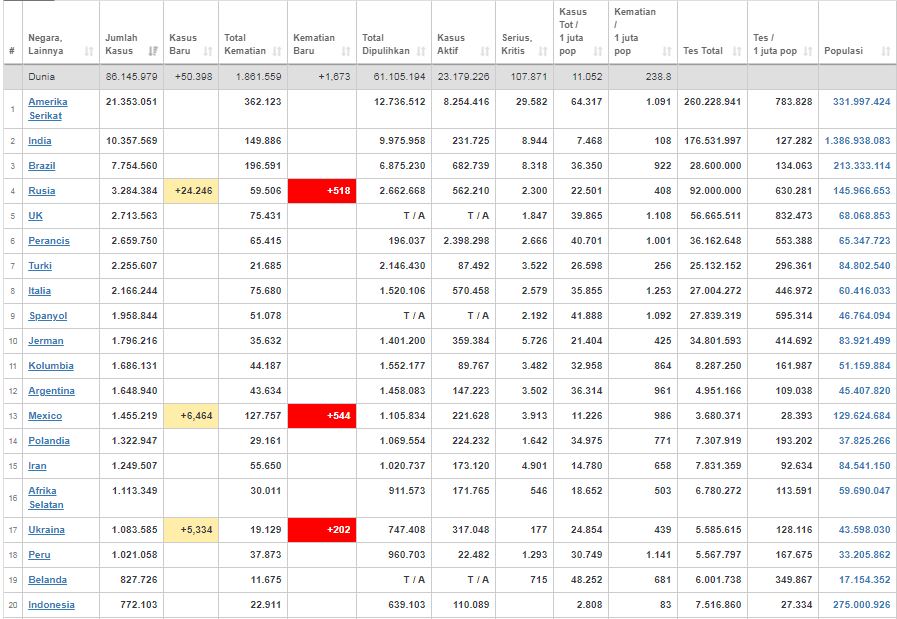
Task: Sort by Kasus Tot / 1 juta pop arrows
Action: click(598, 51)
